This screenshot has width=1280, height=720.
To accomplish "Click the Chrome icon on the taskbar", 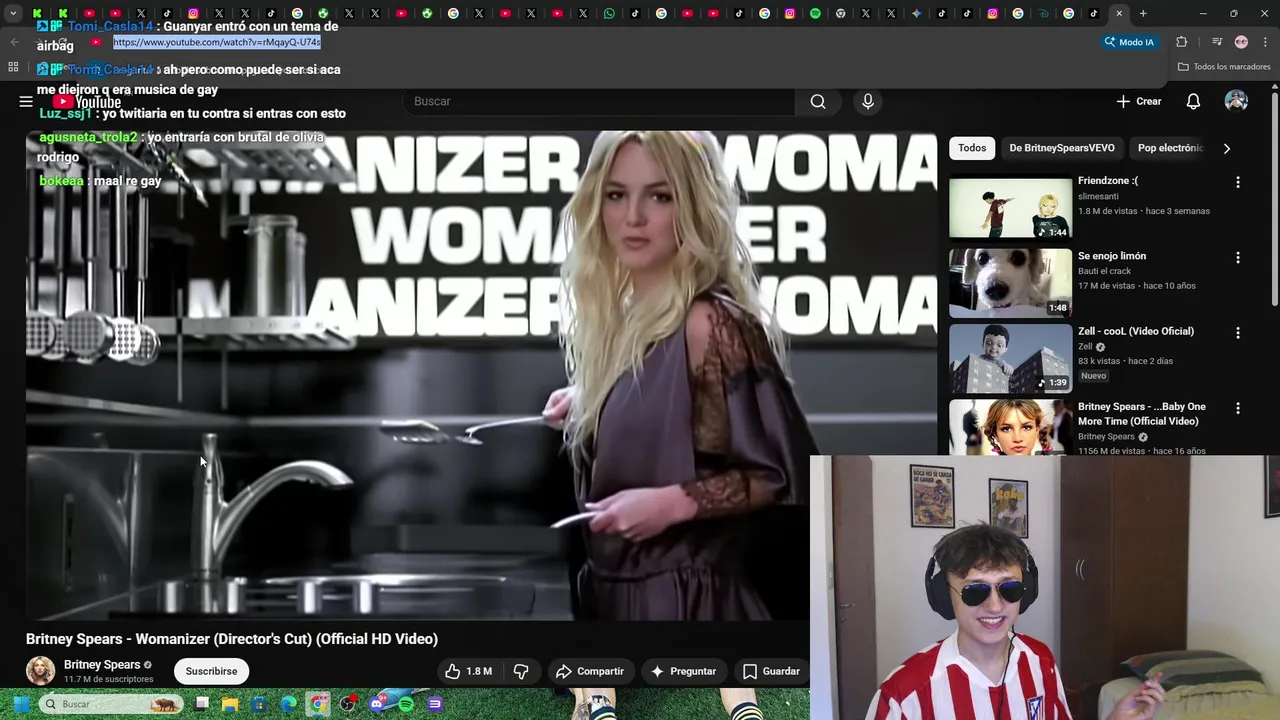I will point(318,704).
